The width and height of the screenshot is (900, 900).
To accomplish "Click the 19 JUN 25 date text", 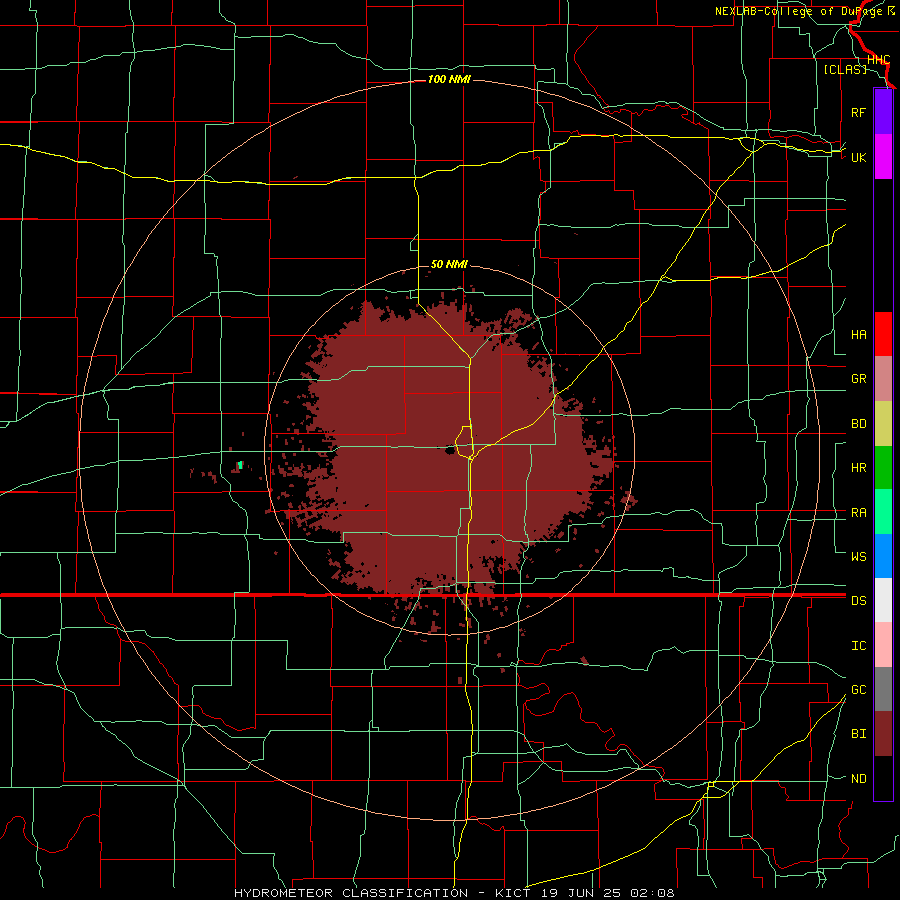I will tap(580, 893).
